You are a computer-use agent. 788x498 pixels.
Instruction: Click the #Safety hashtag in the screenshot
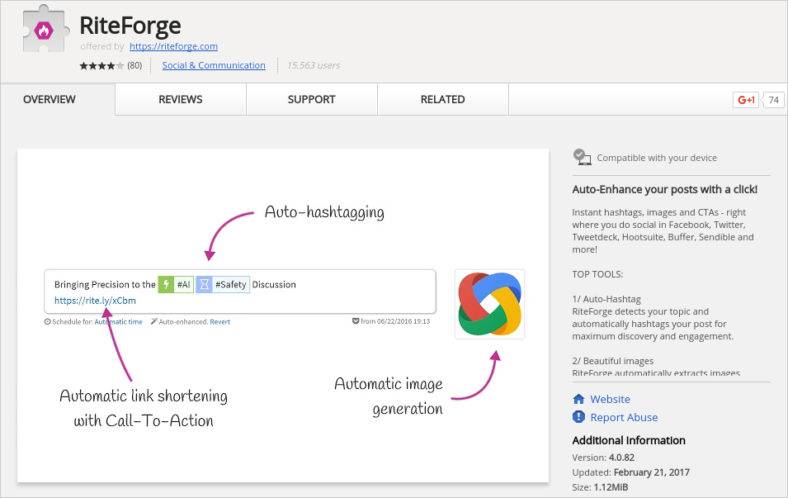point(231,284)
